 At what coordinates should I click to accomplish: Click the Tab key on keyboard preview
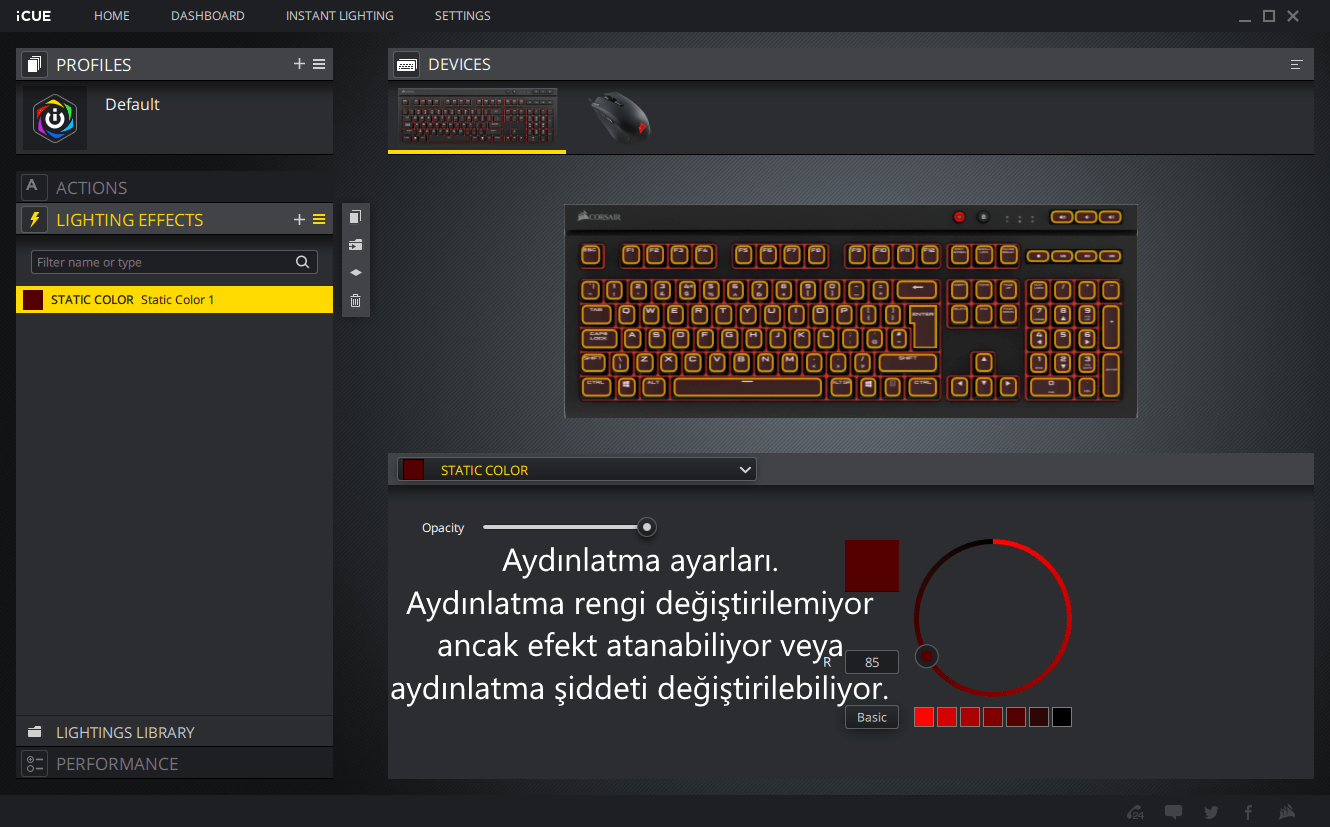point(596,313)
